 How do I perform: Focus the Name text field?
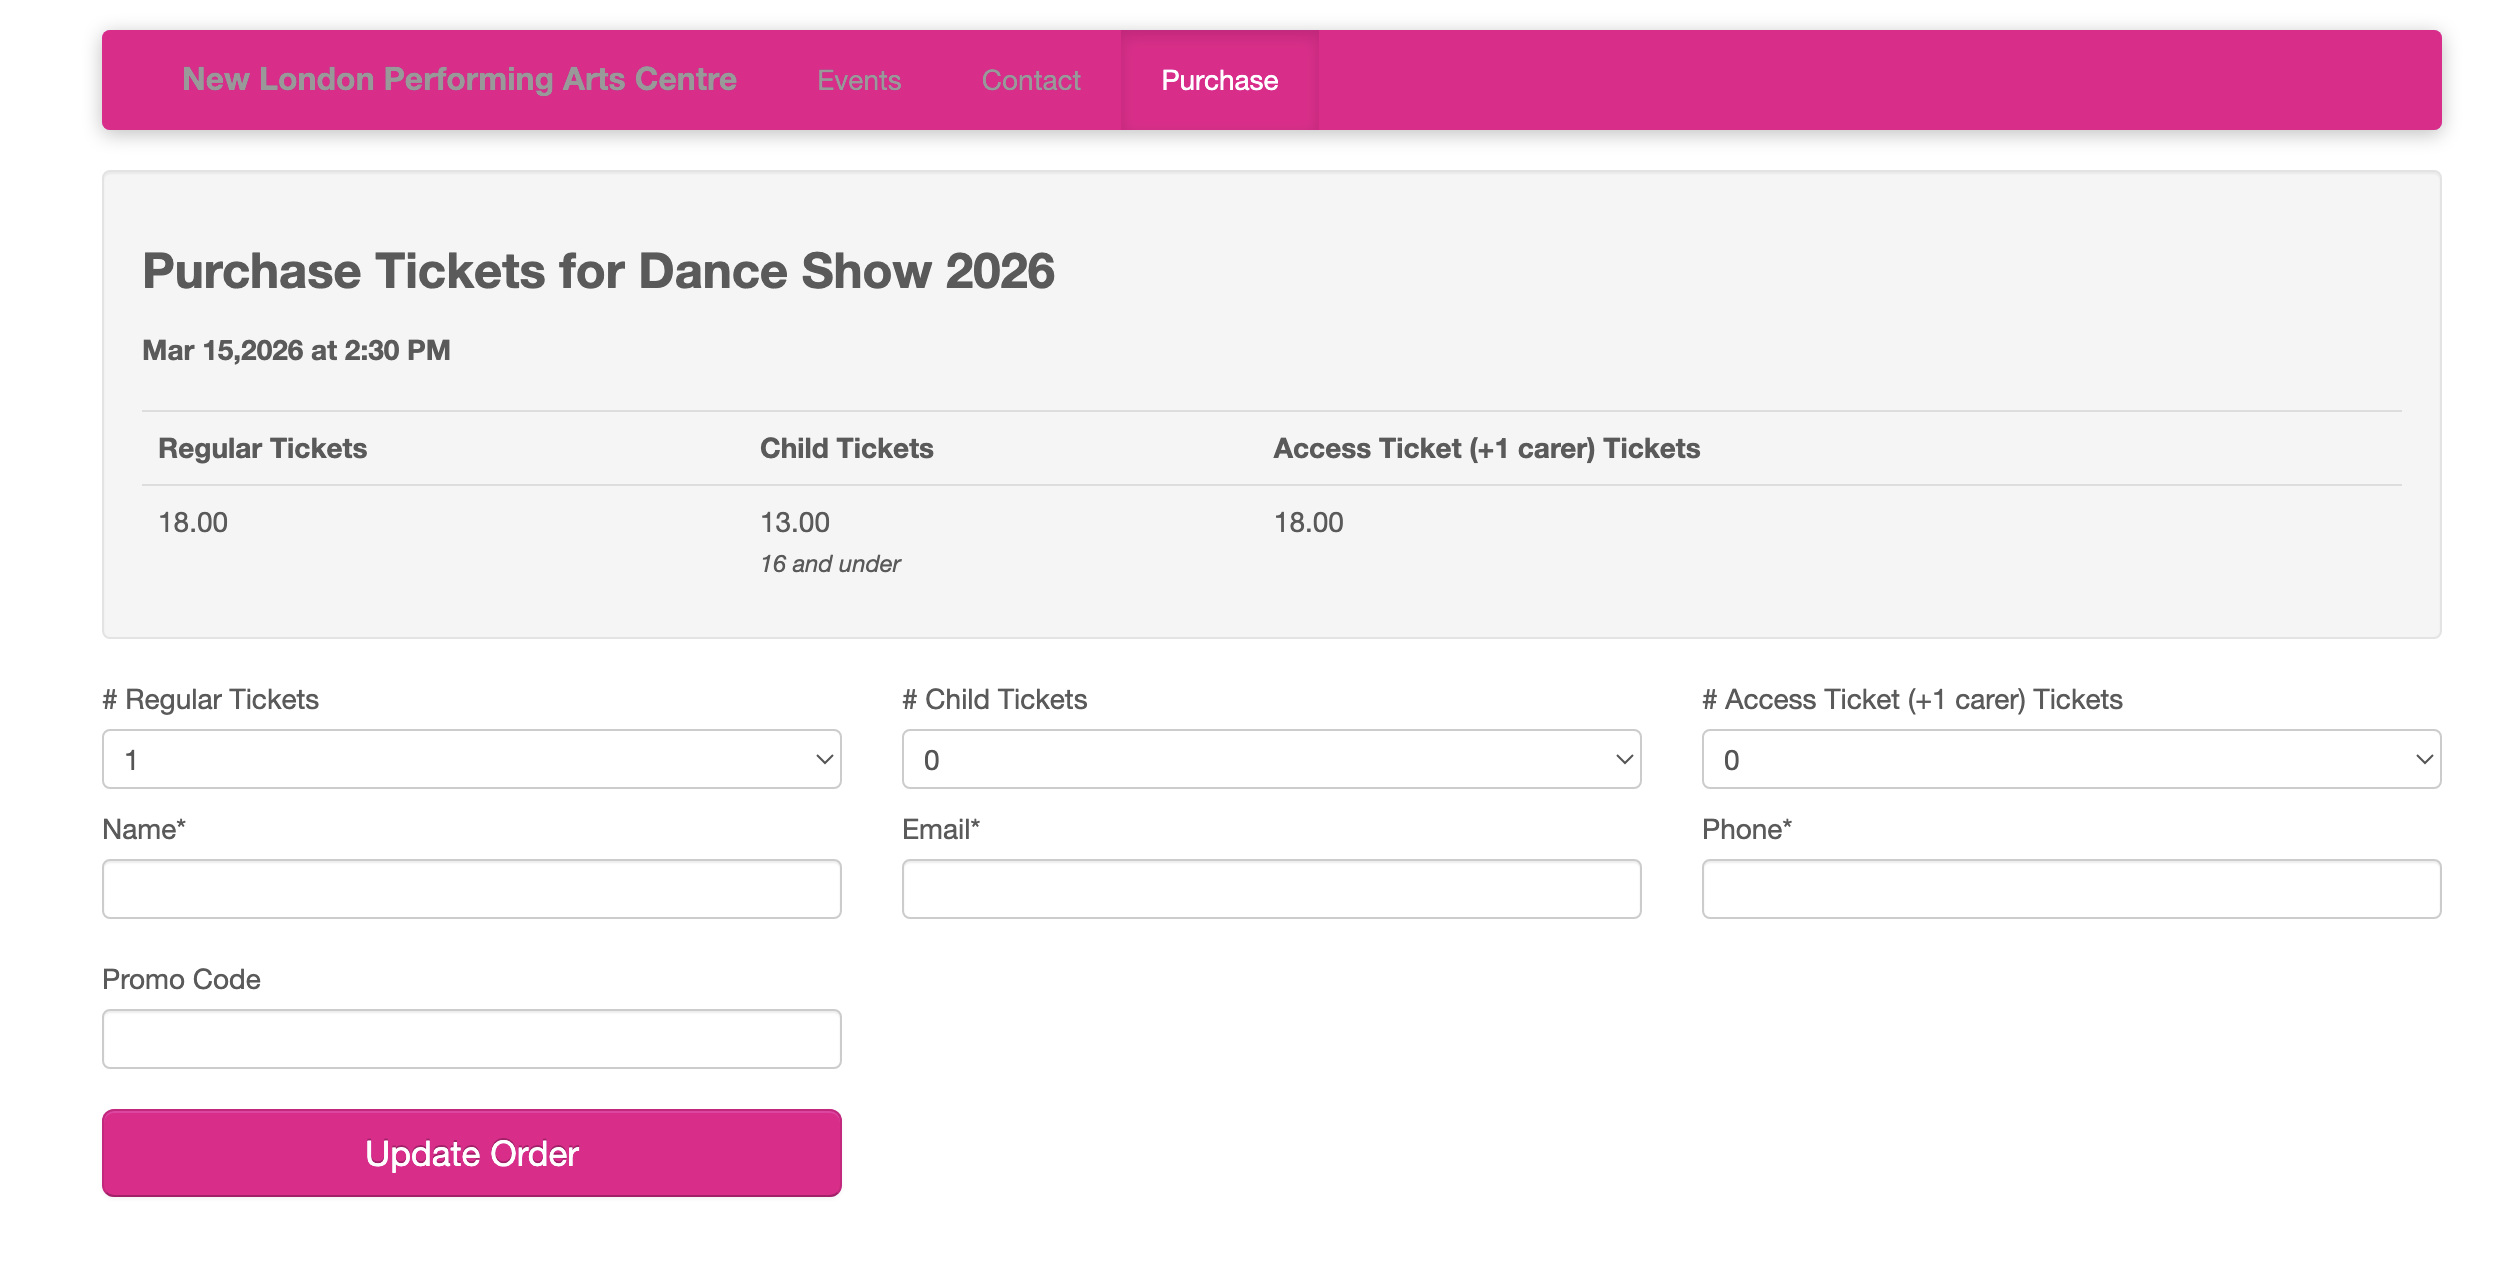pos(471,889)
